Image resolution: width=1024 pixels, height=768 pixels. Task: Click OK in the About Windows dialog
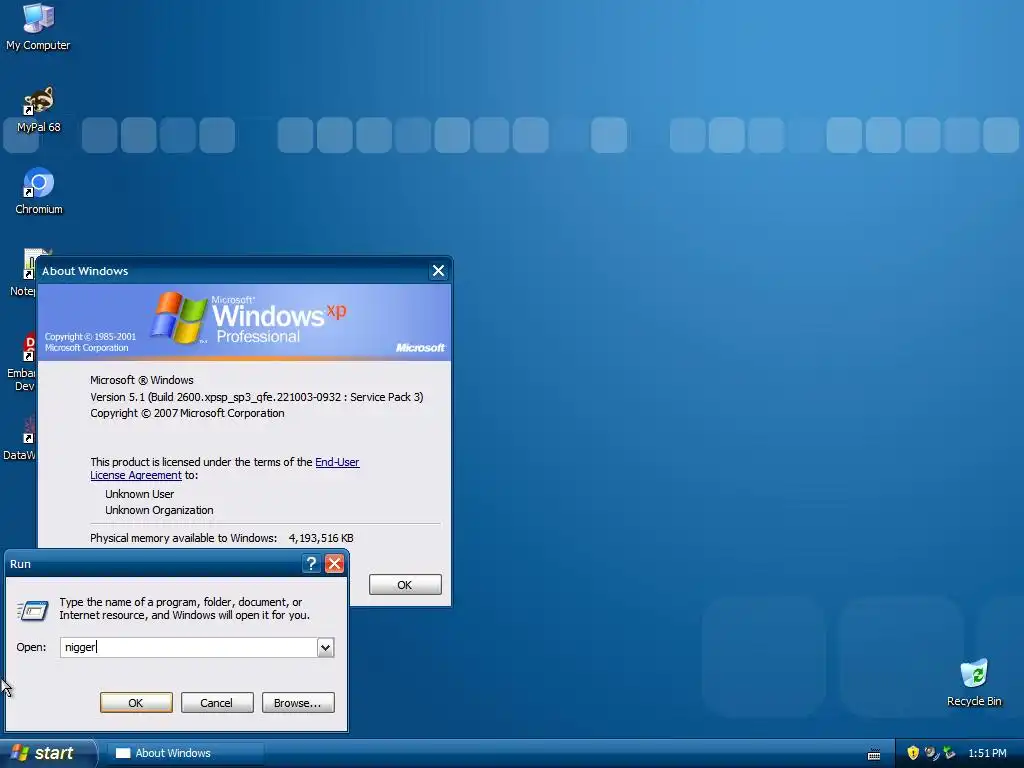[405, 584]
